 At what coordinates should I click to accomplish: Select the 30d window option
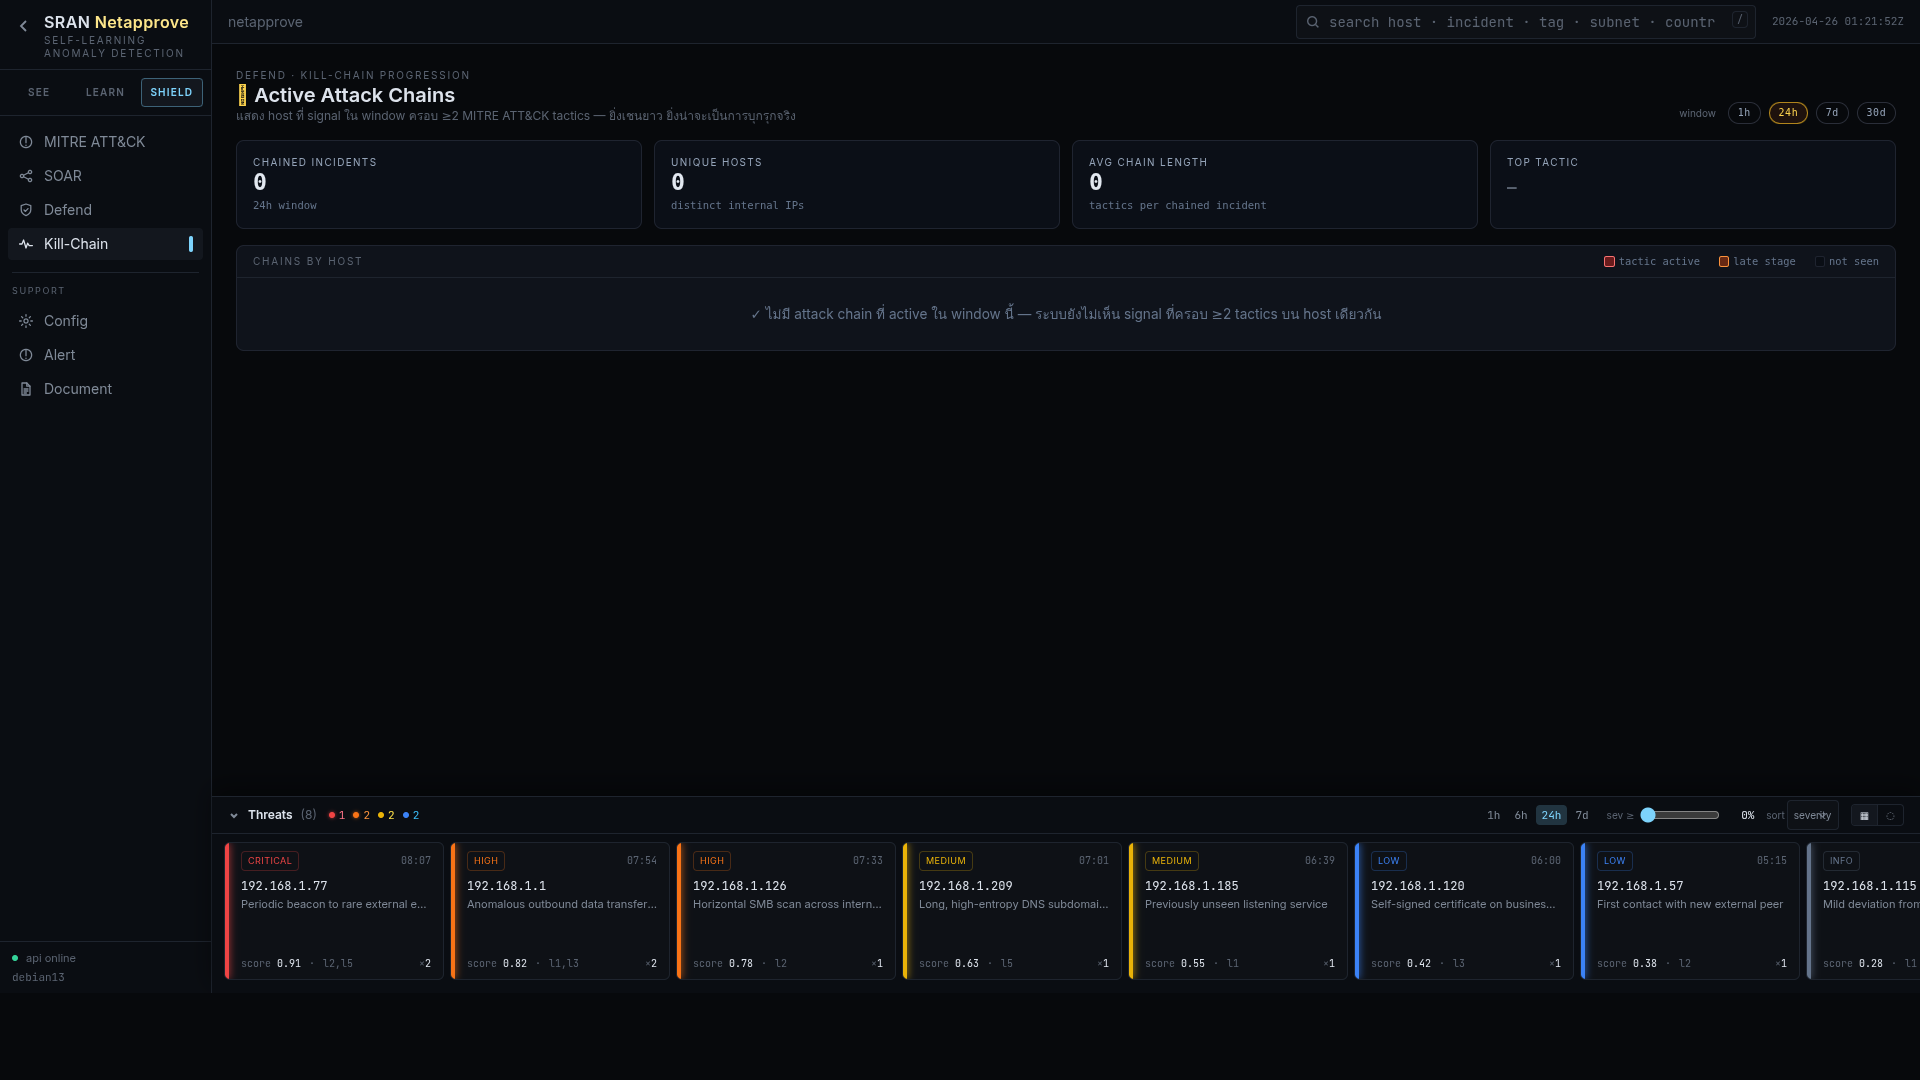coord(1876,113)
